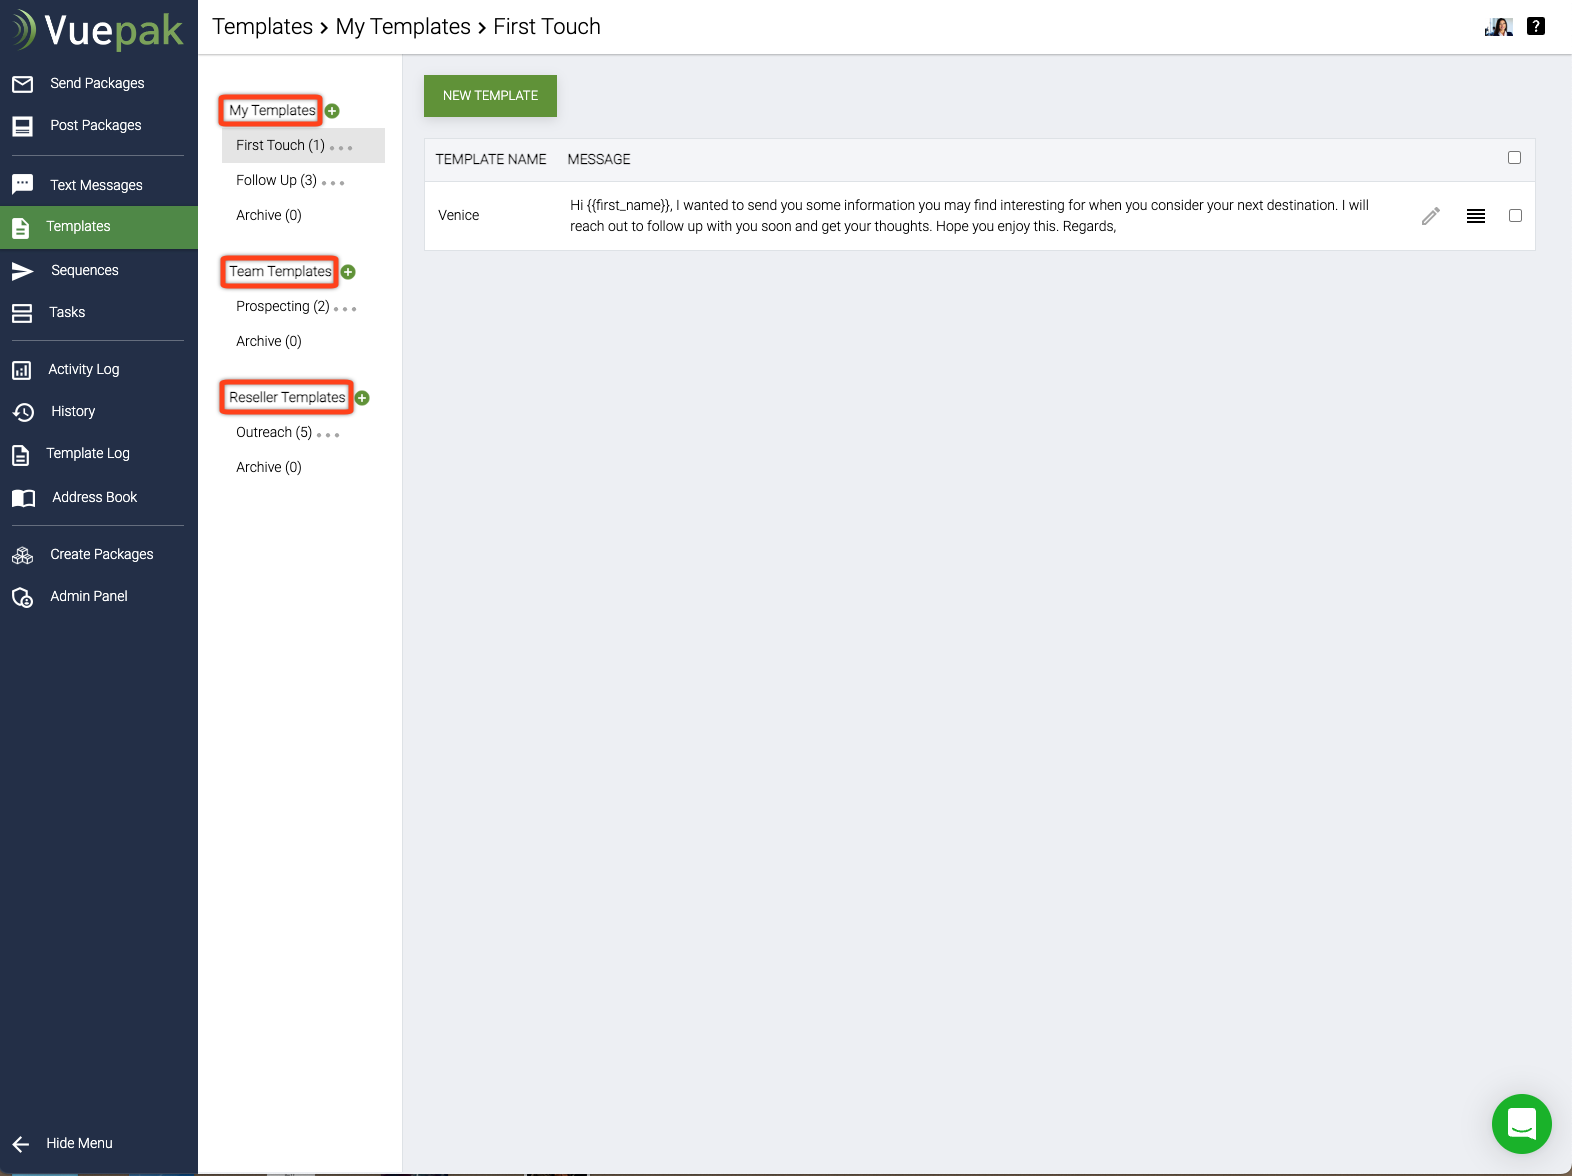Click the user profile avatar

(1498, 27)
